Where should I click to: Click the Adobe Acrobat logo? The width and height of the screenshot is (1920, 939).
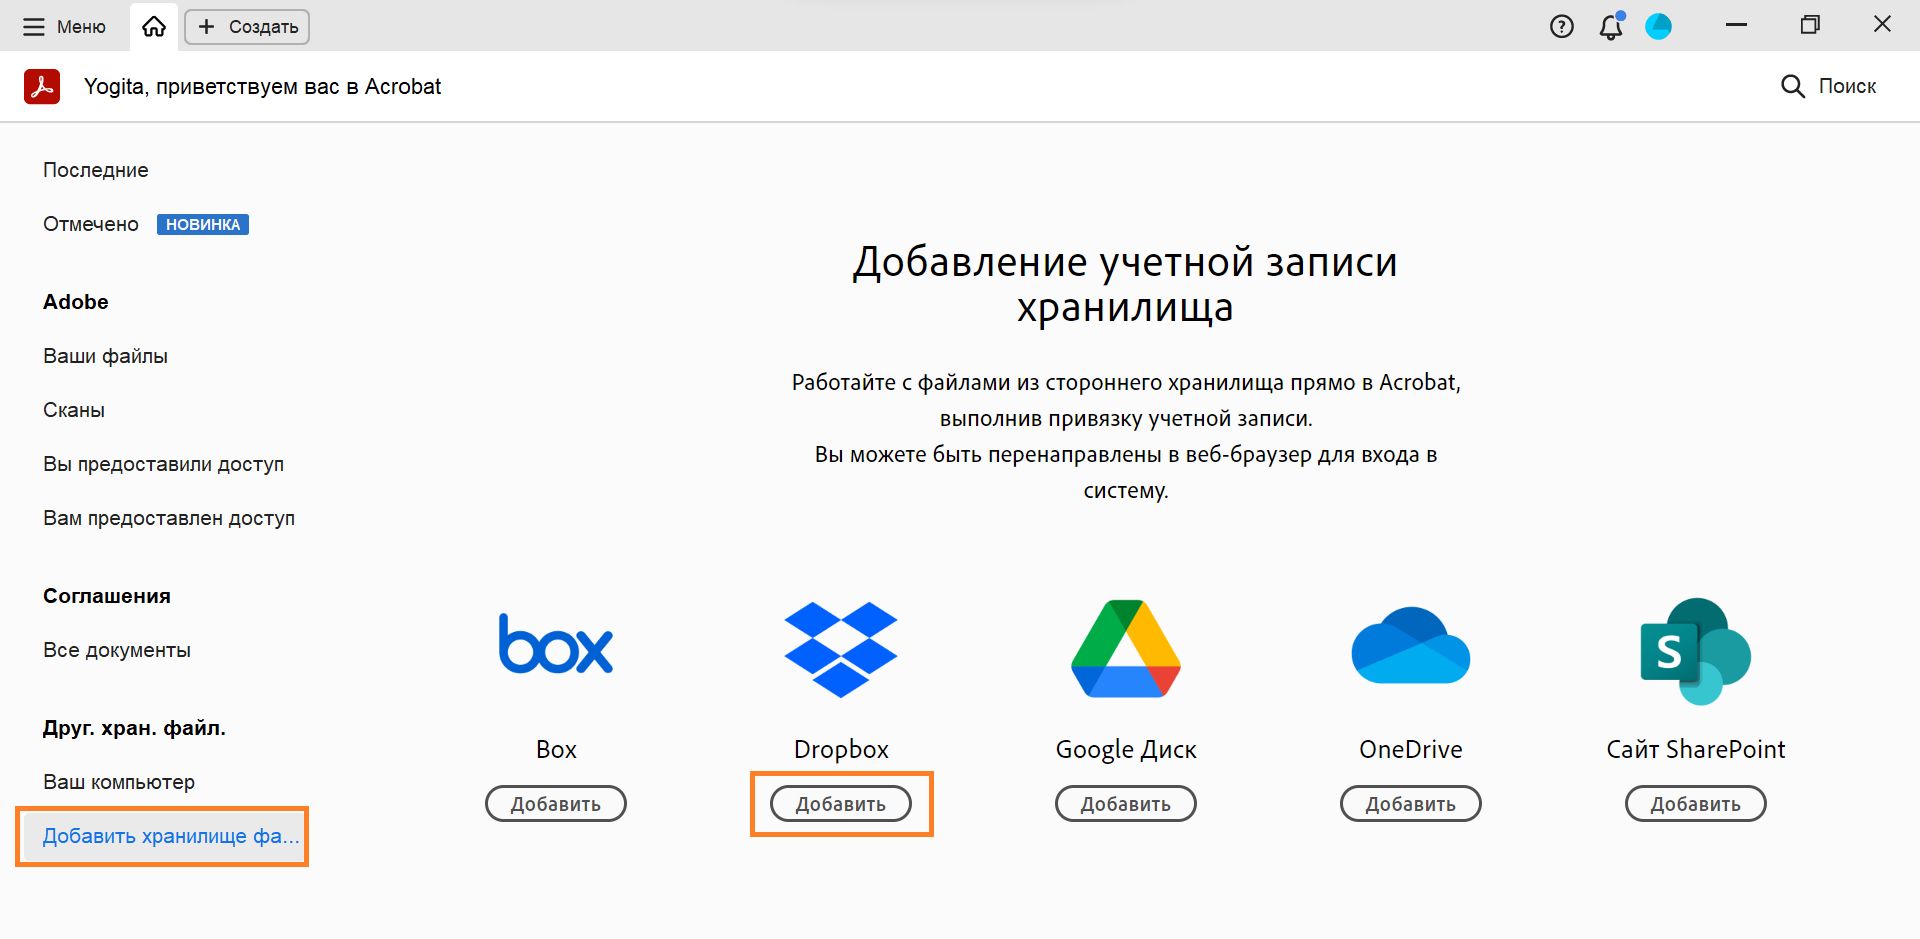(x=41, y=86)
